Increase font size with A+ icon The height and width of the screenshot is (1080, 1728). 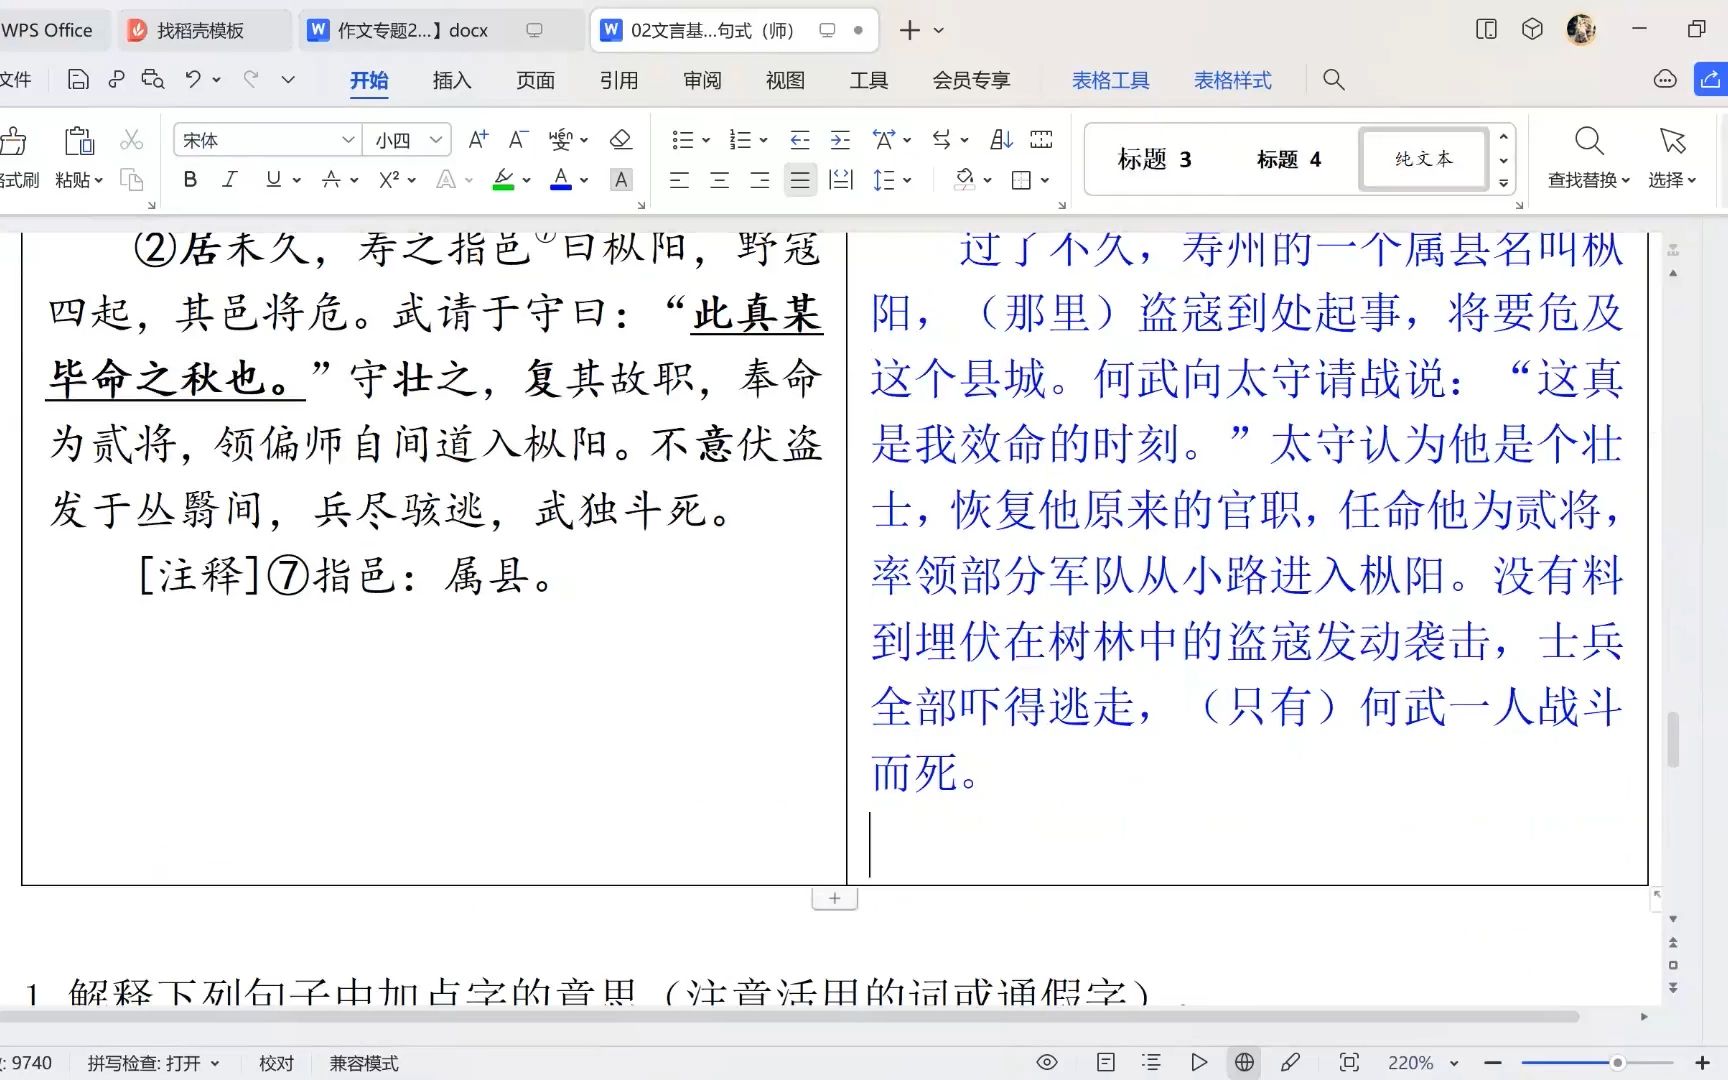477,140
